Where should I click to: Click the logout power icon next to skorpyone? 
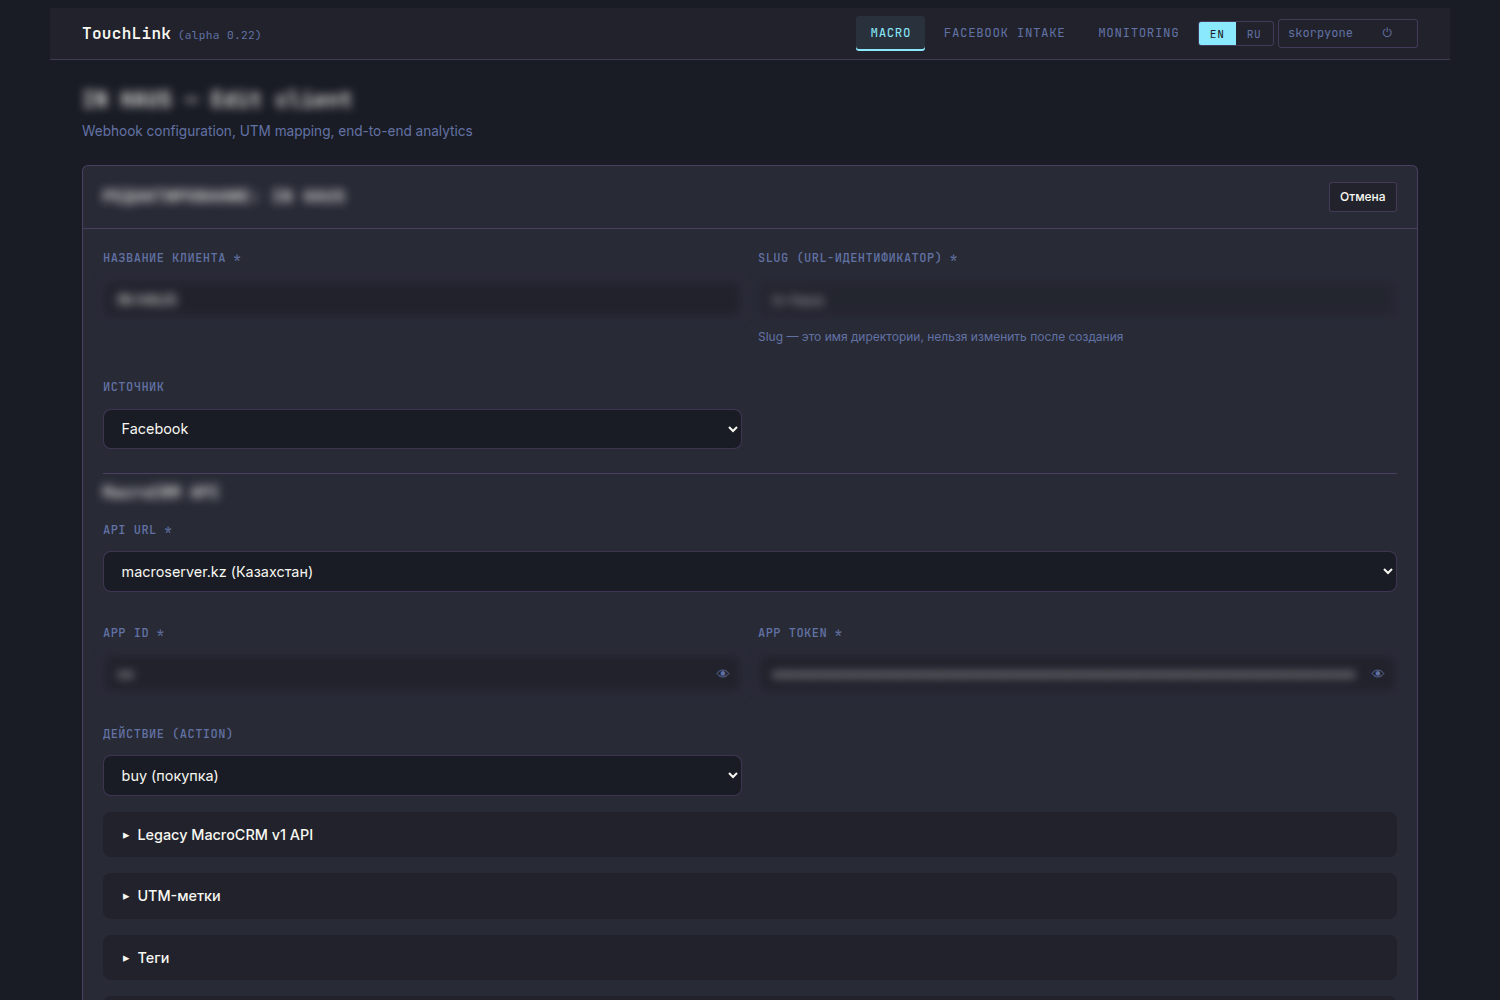point(1387,33)
